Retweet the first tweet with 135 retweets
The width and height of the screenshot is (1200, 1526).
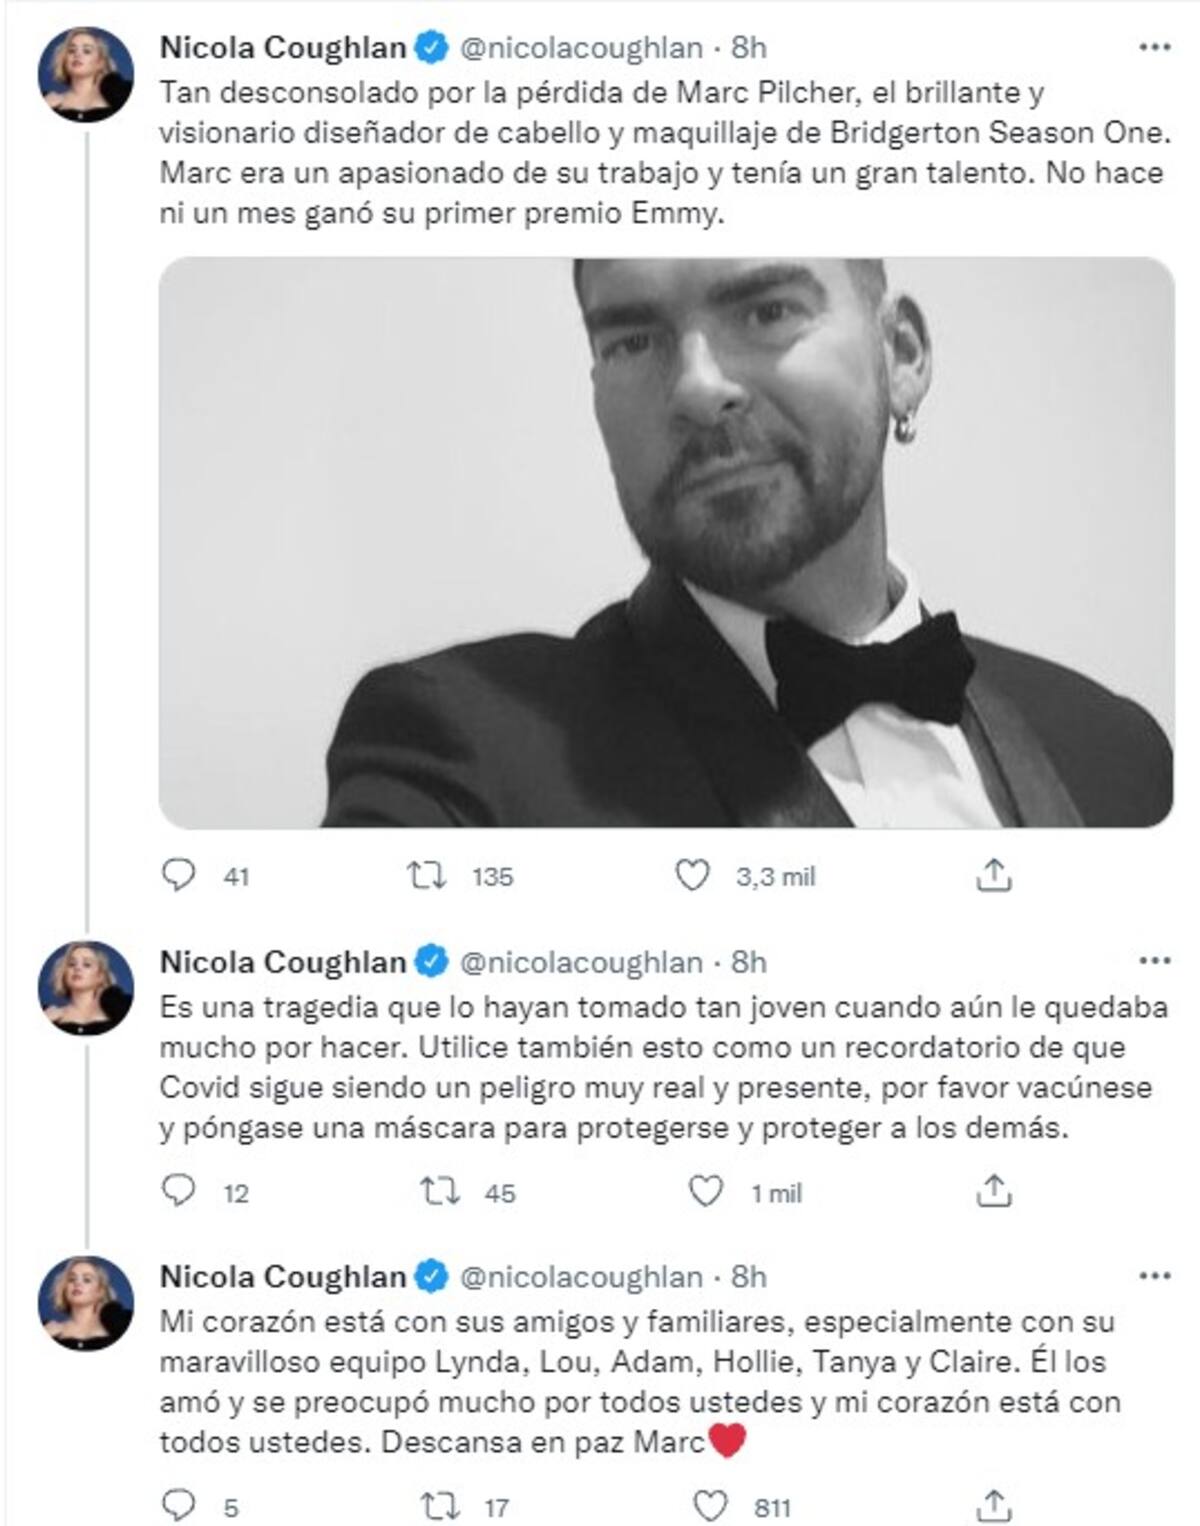point(427,876)
